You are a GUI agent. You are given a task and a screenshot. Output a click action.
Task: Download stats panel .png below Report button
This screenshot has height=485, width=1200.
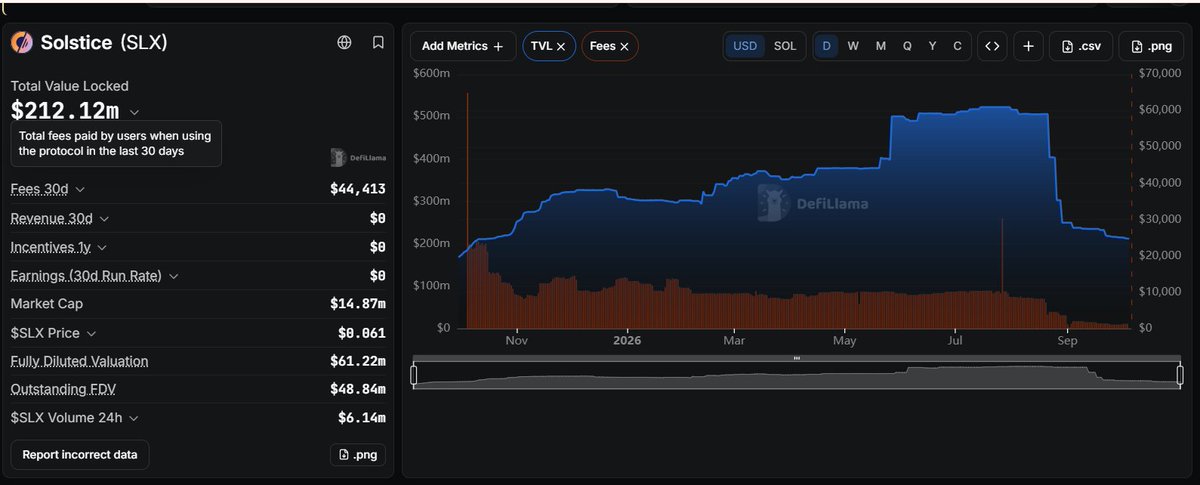point(358,454)
